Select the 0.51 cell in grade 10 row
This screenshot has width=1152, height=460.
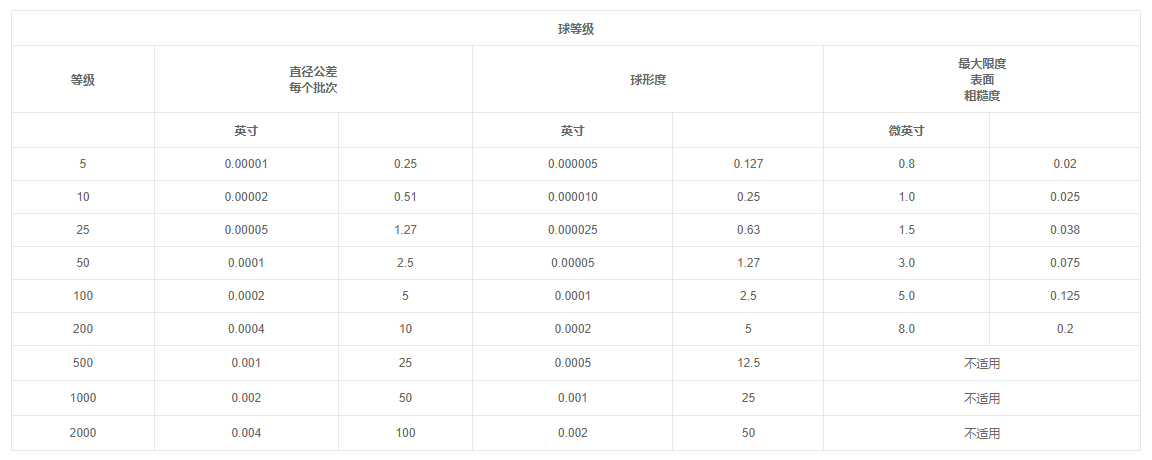[x=405, y=197]
